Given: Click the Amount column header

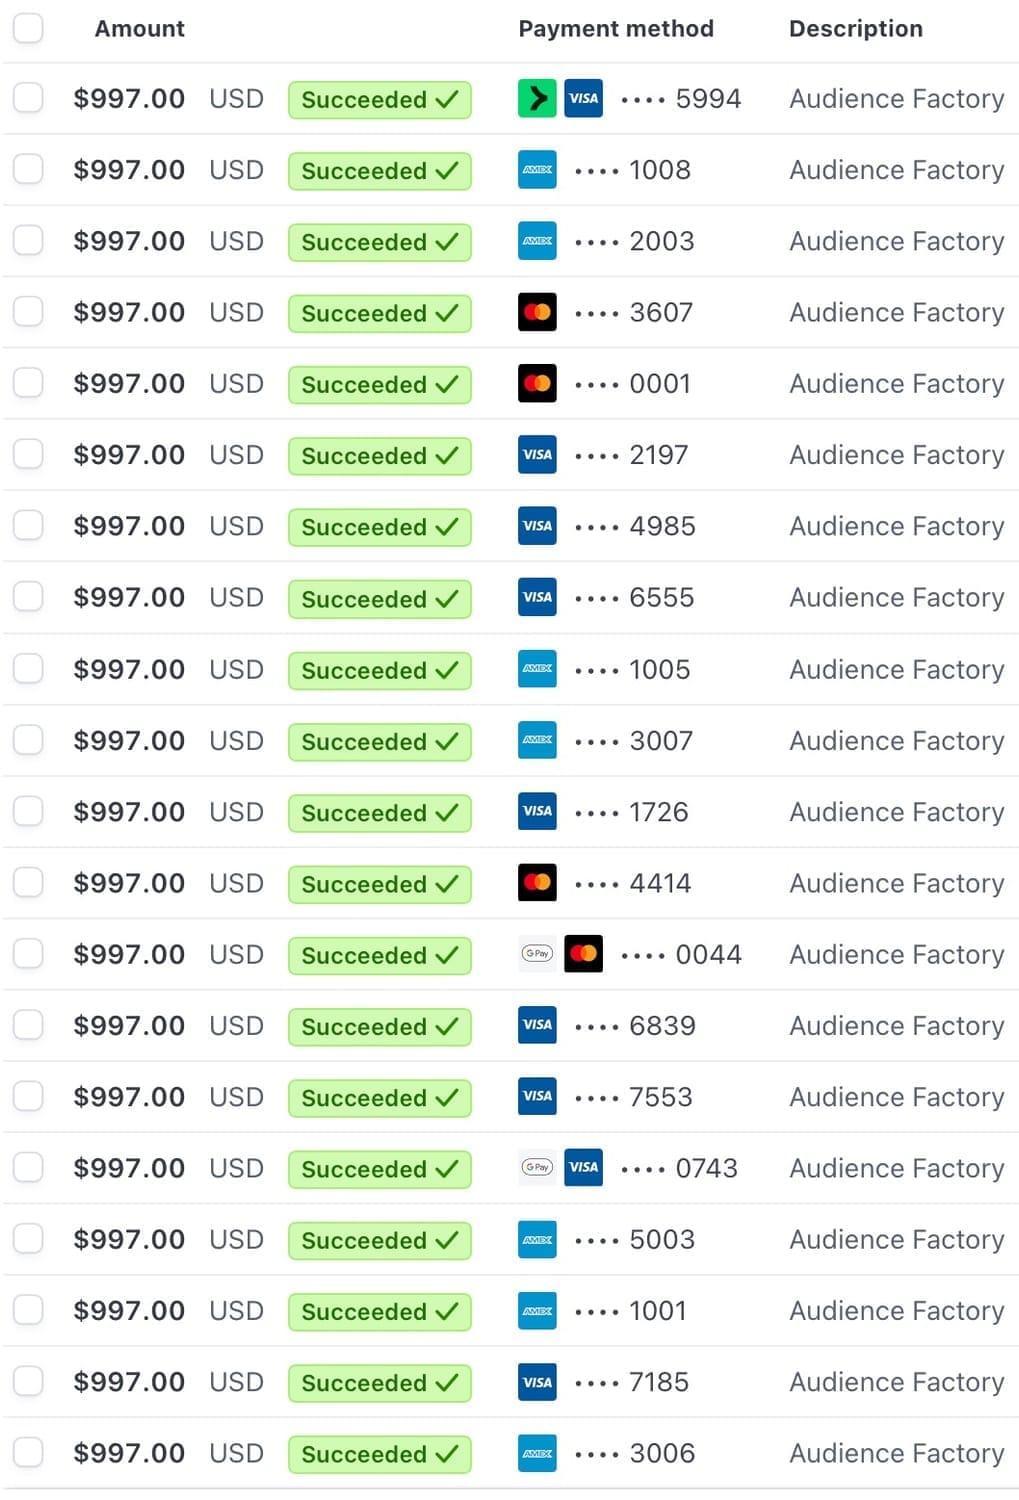Looking at the screenshot, I should point(140,28).
